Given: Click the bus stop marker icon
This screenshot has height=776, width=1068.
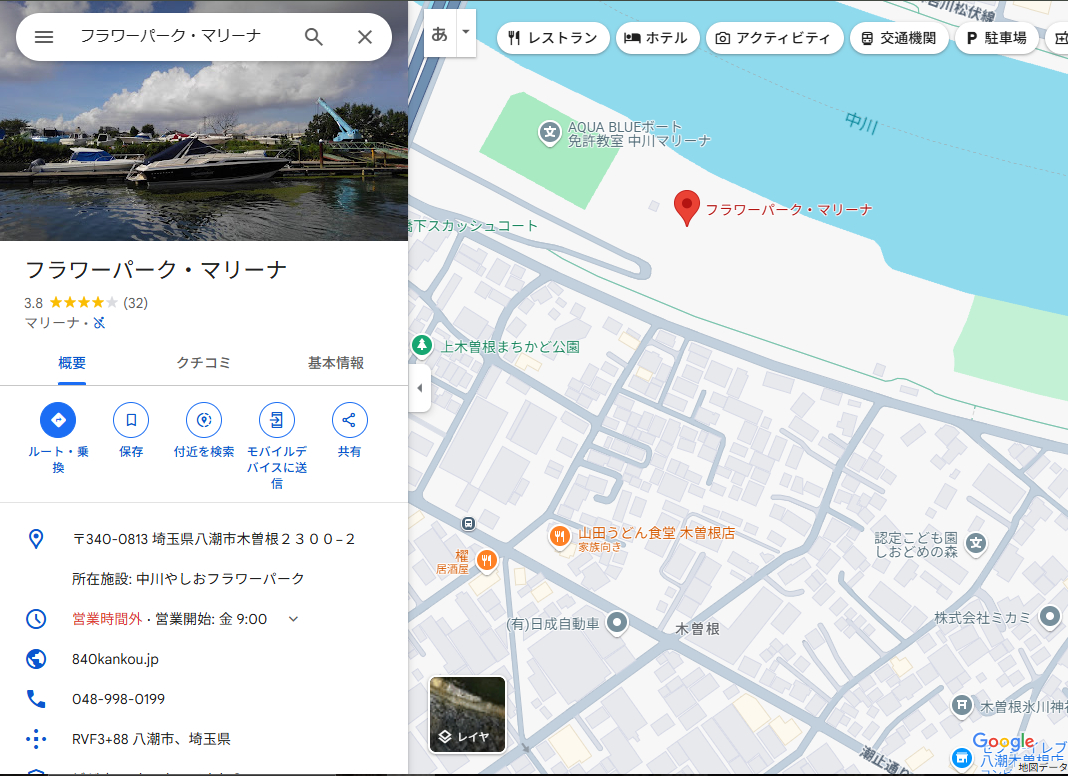Looking at the screenshot, I should (x=468, y=523).
